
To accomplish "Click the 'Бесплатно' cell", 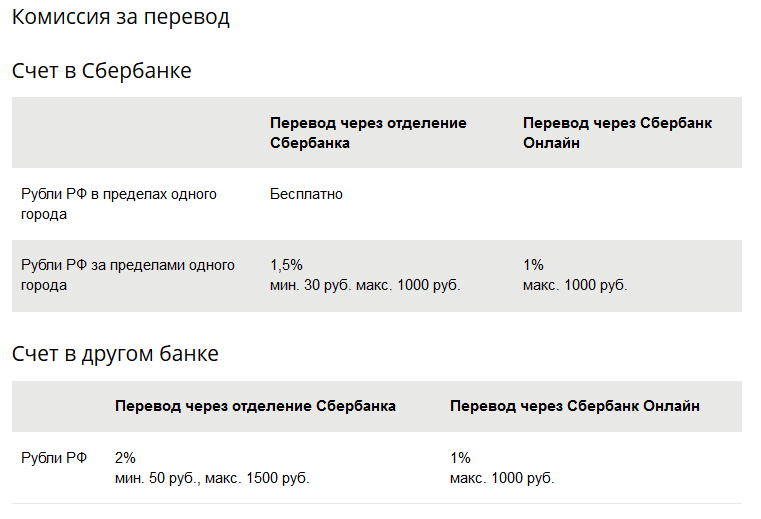I will pyautogui.click(x=306, y=194).
